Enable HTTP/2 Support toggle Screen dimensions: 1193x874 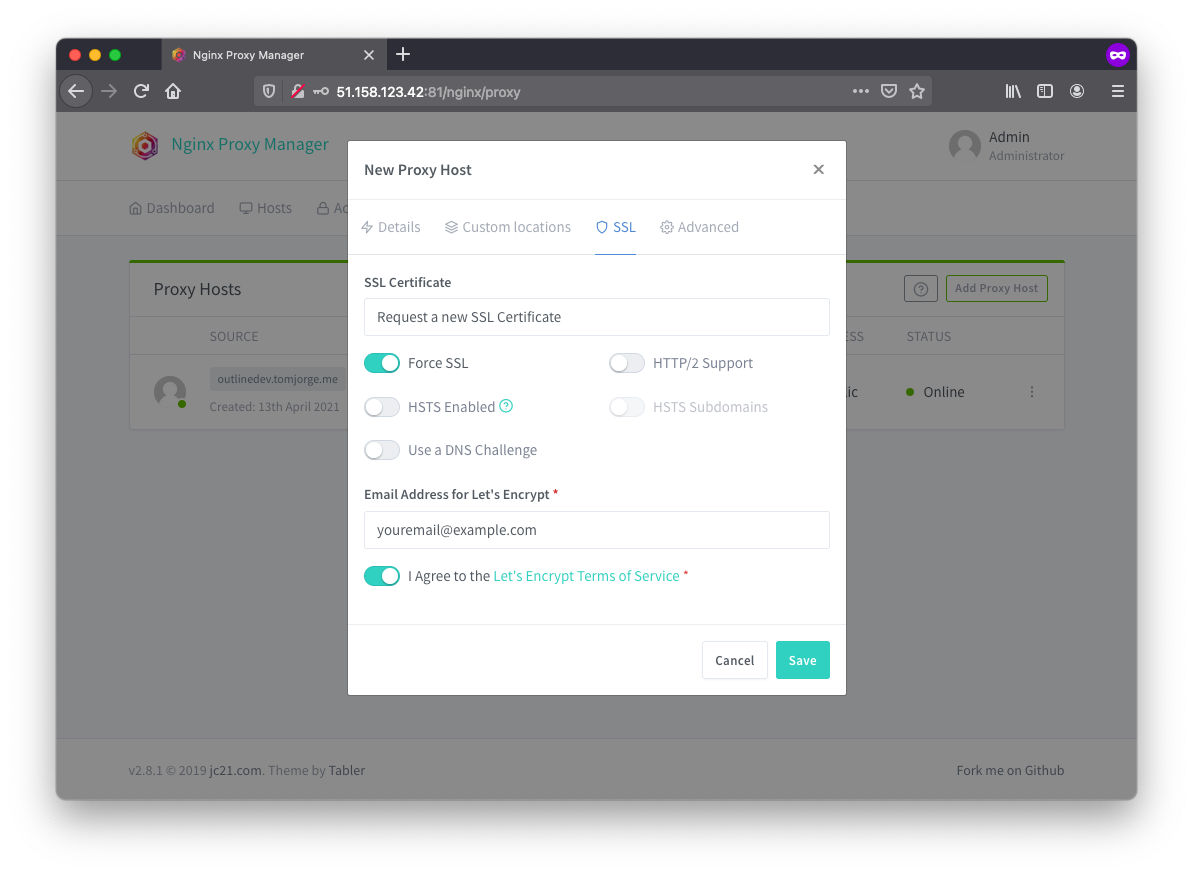pyautogui.click(x=627, y=364)
